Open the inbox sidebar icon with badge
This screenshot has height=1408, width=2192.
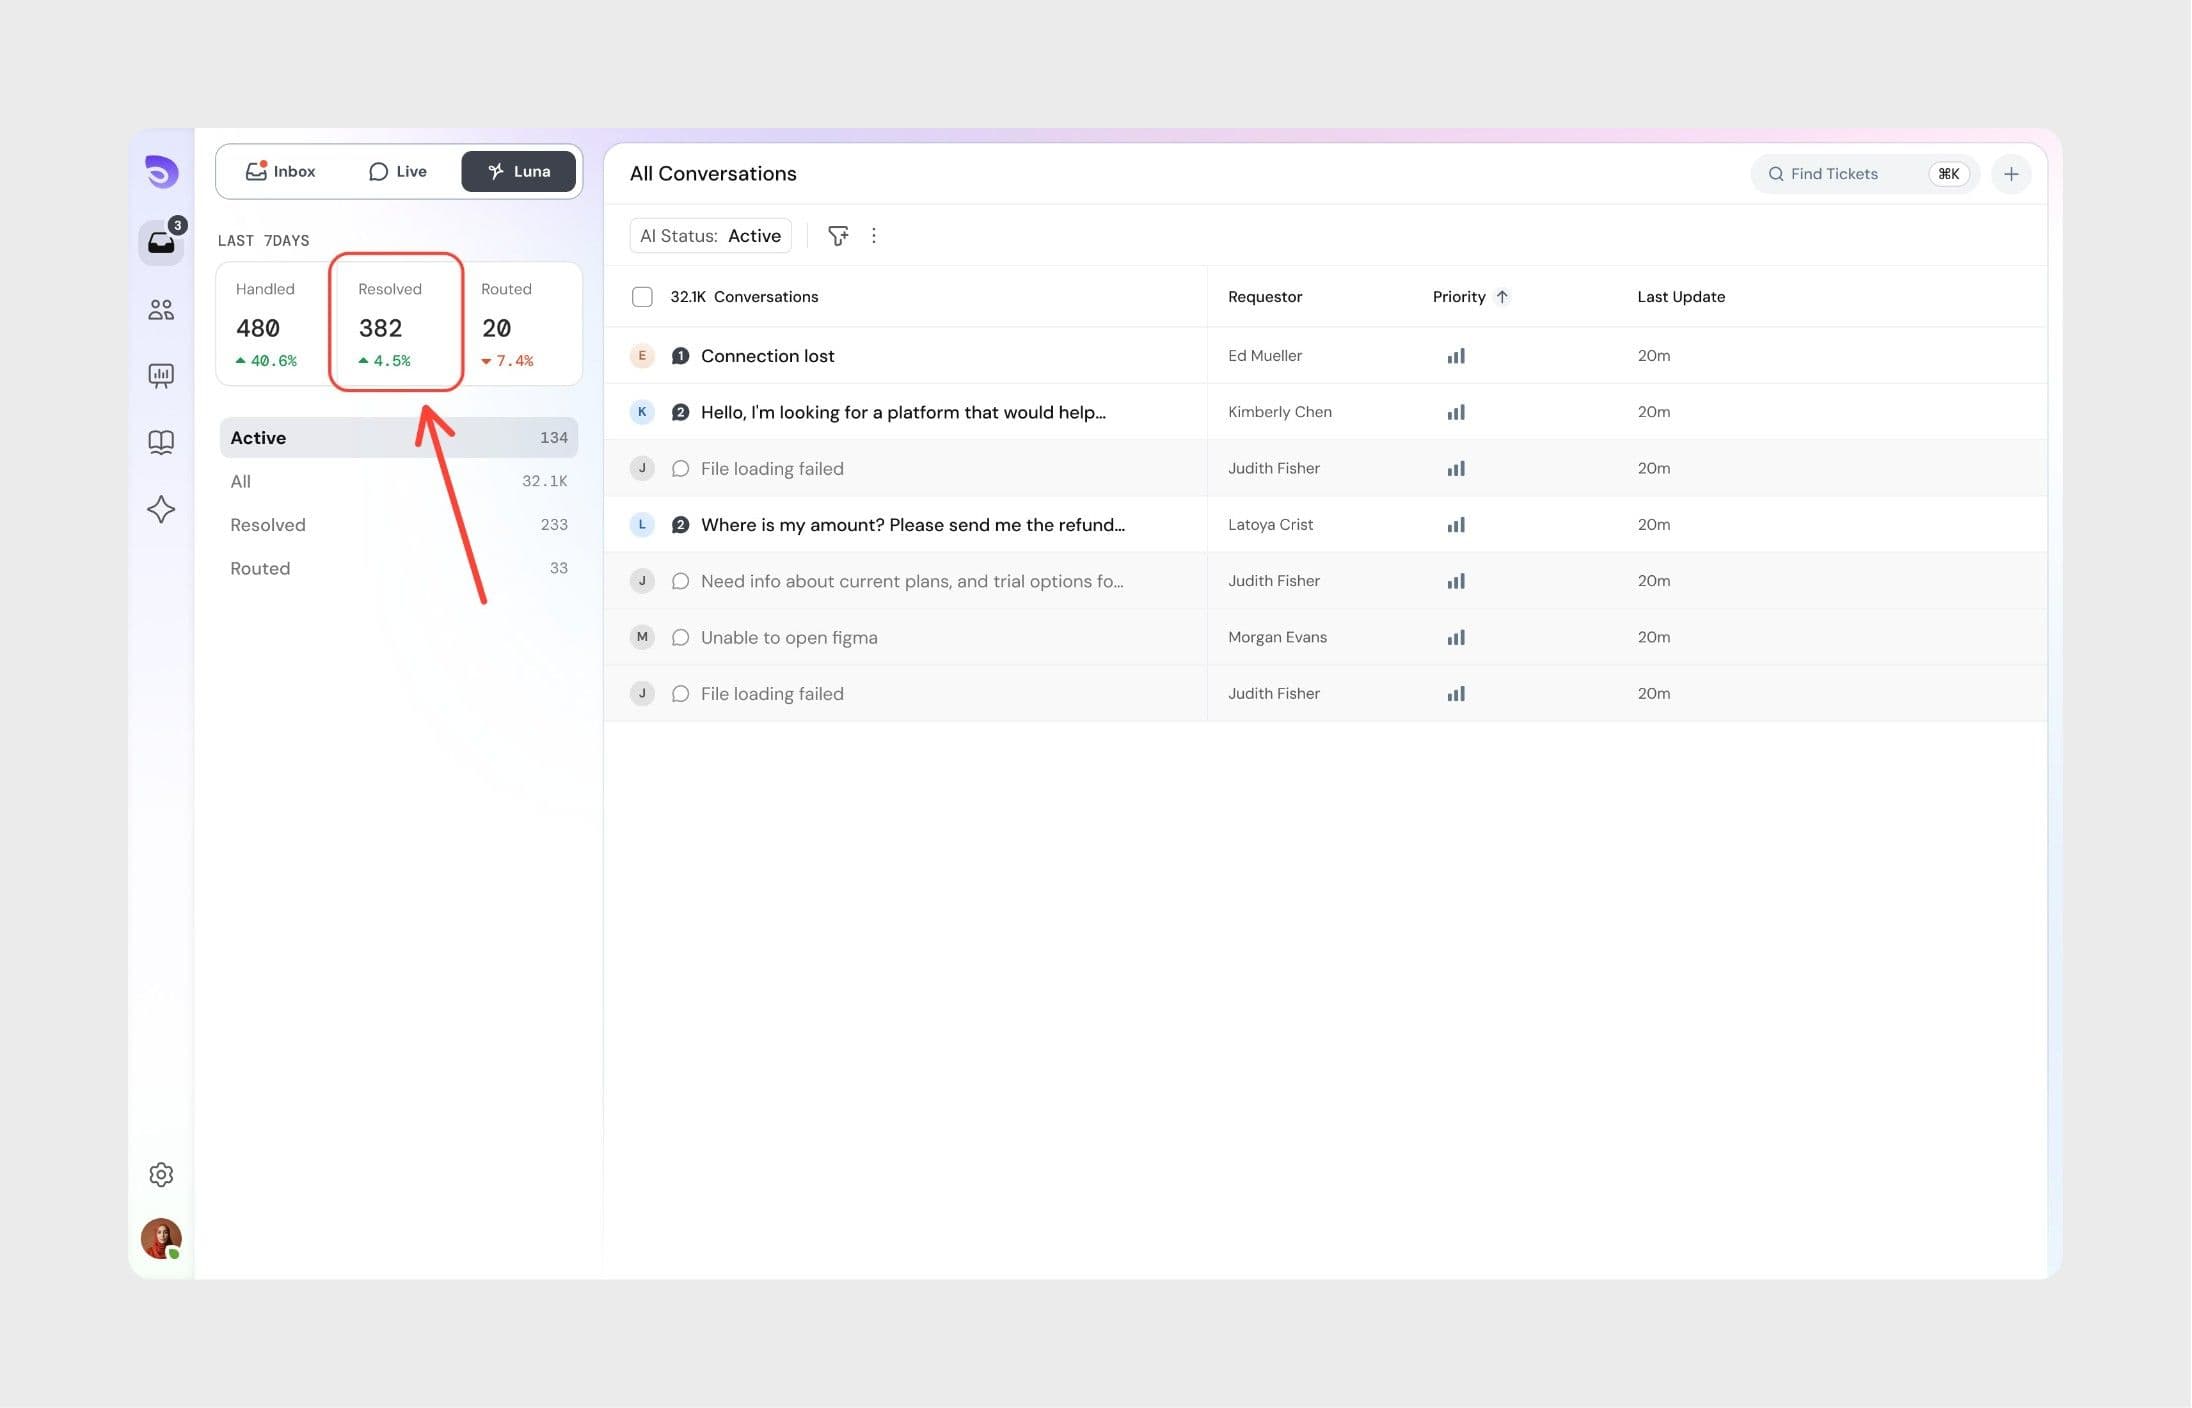tap(161, 242)
